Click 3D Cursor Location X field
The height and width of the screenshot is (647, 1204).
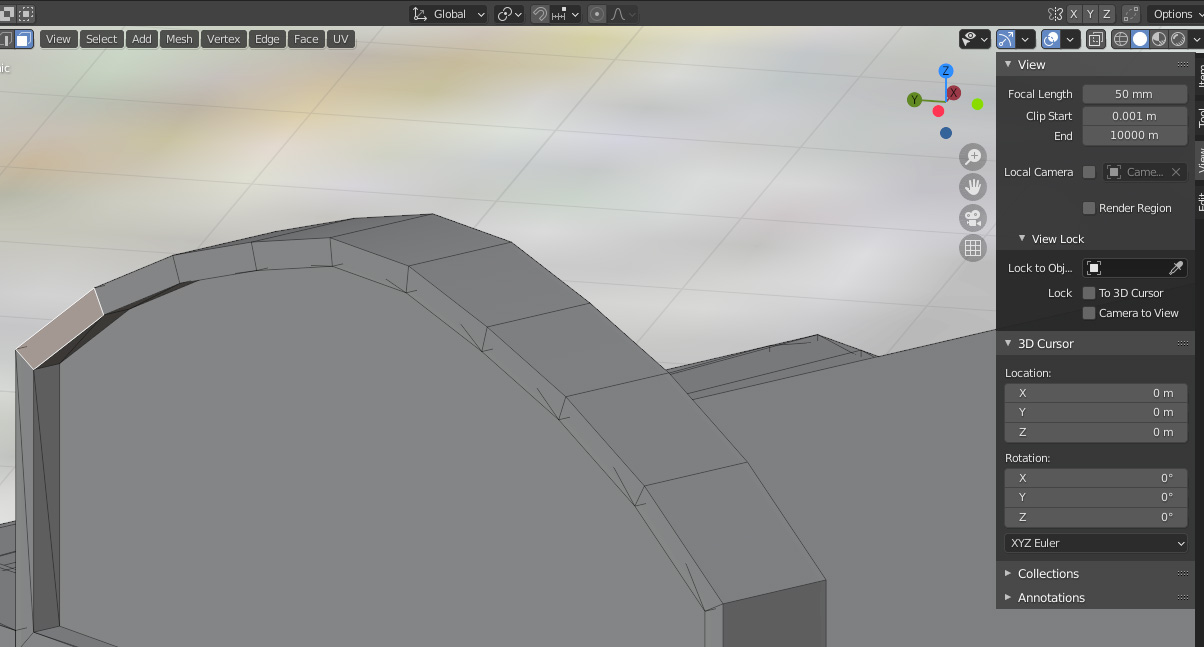click(1096, 393)
